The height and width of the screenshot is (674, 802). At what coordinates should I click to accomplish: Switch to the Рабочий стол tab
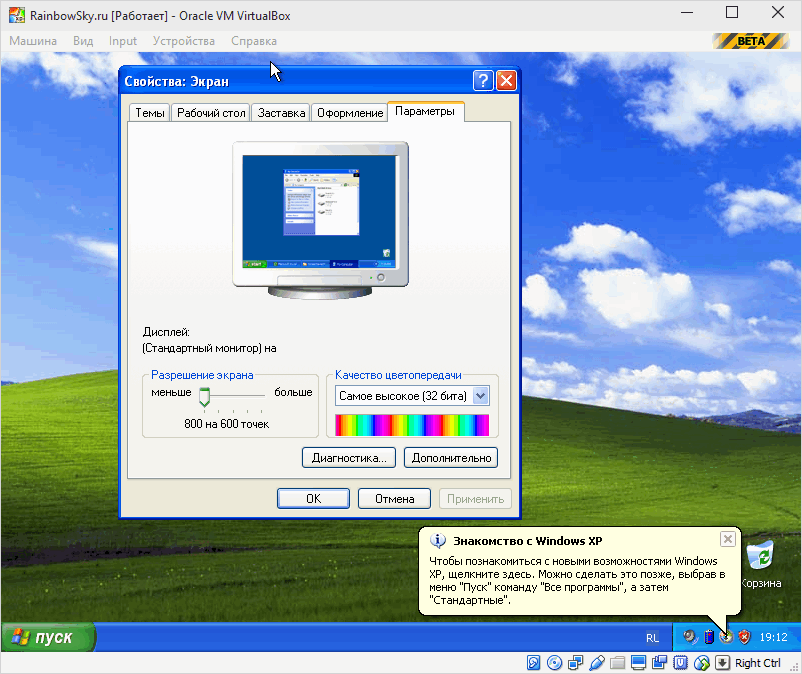210,113
